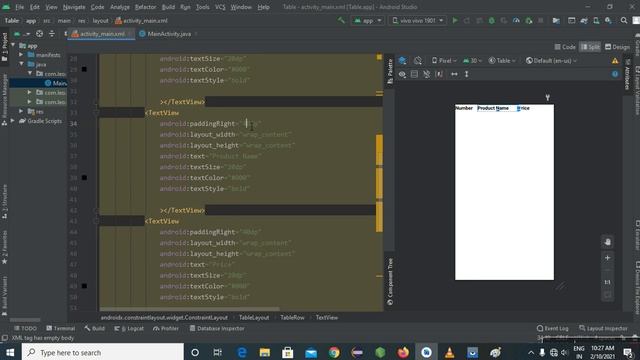Start debugging with the green bug icon
The image size is (640, 360).
tap(491, 20)
